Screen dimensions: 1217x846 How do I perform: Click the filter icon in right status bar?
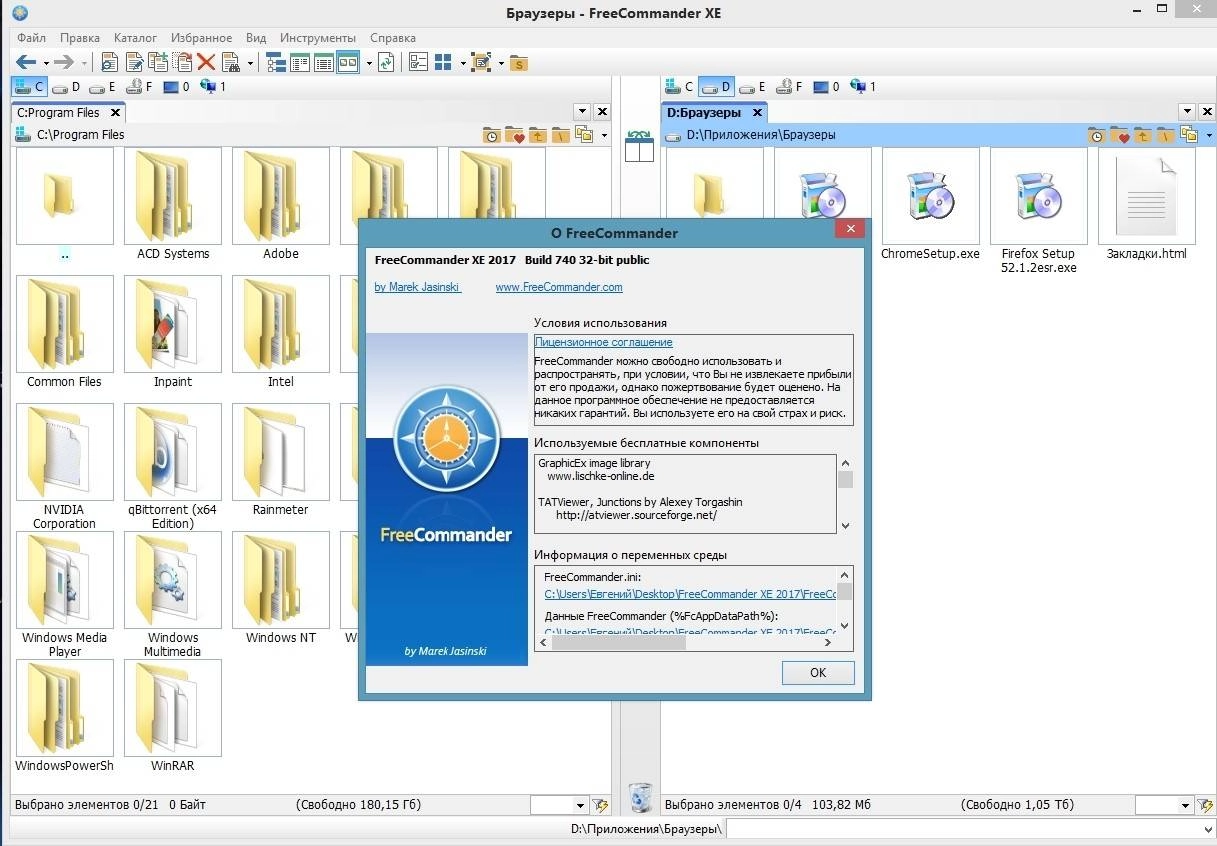[1205, 805]
